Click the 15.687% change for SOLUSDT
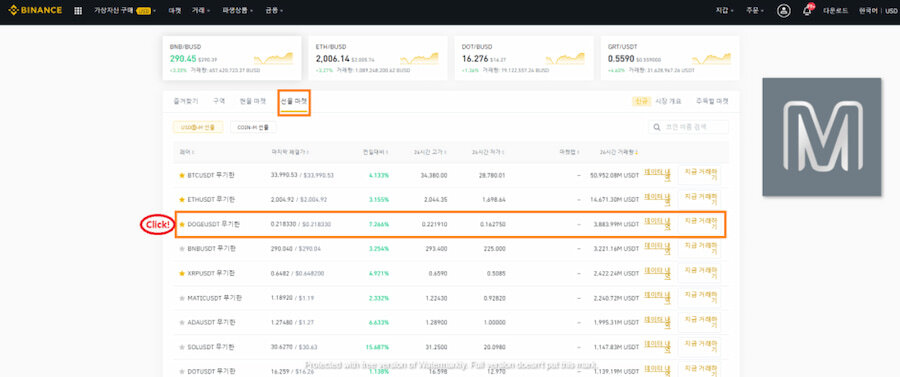Screen dimensions: 900x377 coord(377,347)
